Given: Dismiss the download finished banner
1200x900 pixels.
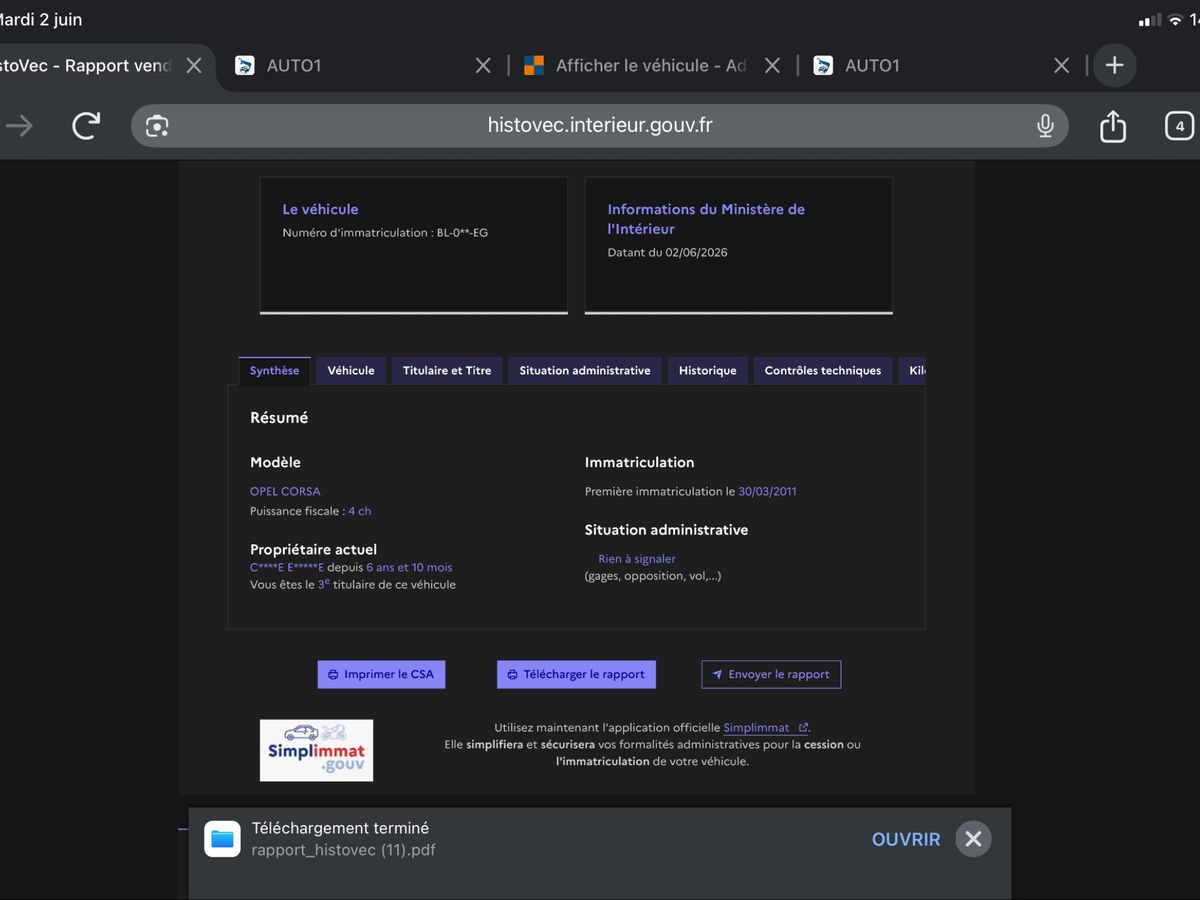Looking at the screenshot, I should click(973, 839).
